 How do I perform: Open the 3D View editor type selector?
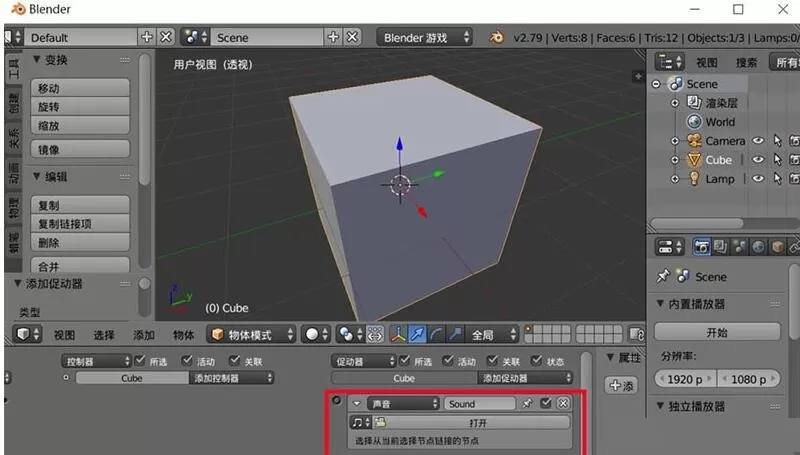pyautogui.click(x=27, y=335)
